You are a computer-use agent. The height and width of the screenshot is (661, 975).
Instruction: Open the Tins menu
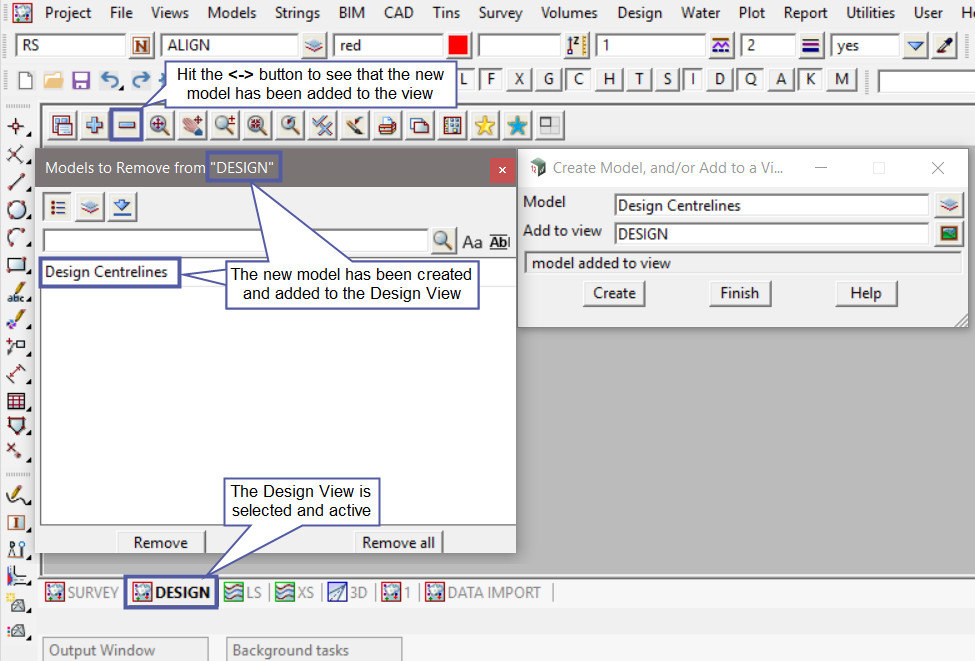pyautogui.click(x=446, y=12)
